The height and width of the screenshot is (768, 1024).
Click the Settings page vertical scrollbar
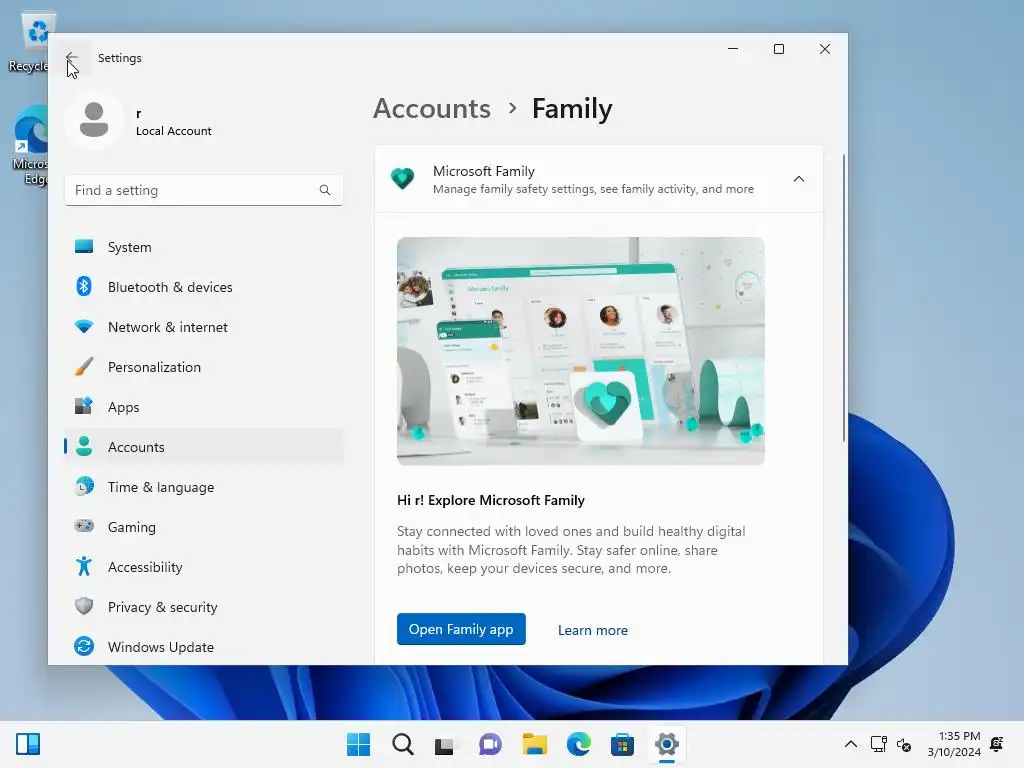coord(843,298)
